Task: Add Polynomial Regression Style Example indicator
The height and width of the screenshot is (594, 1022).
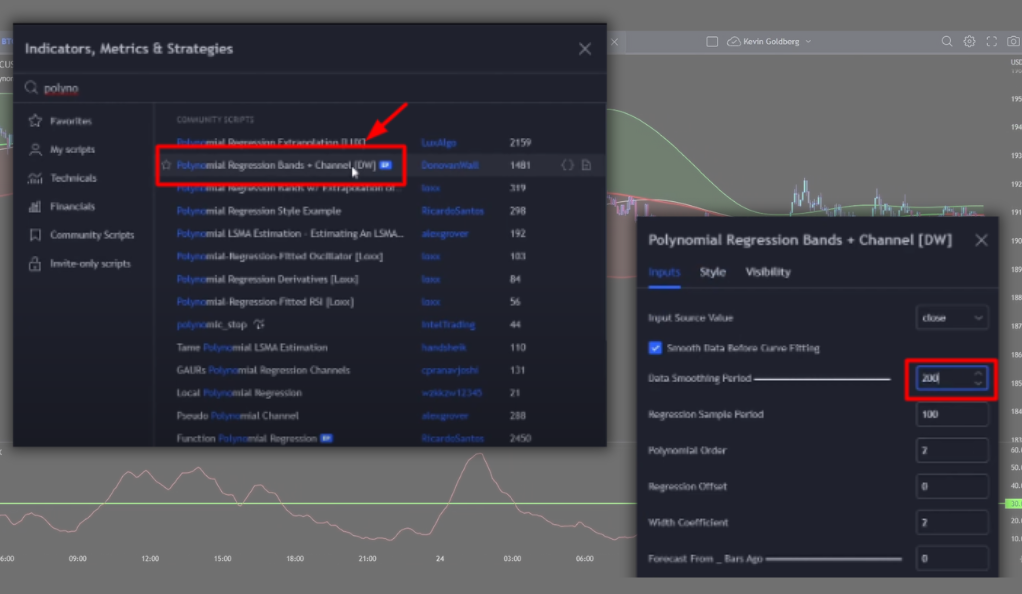Action: pos(259,211)
